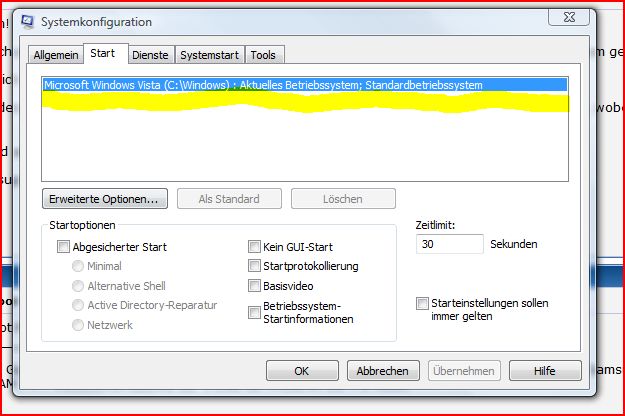Close the Systemkonfiguration dialog
The width and height of the screenshot is (625, 416).
tap(569, 17)
